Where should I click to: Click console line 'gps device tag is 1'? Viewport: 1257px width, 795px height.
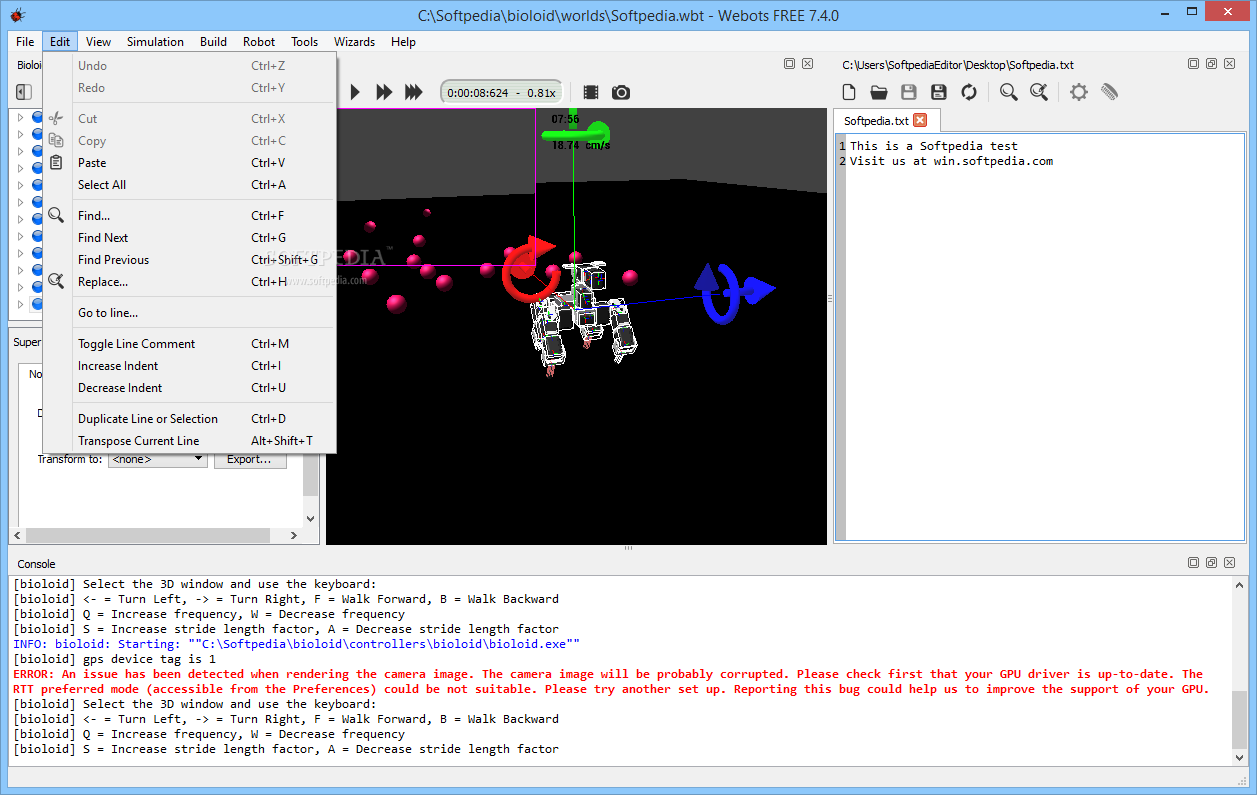coord(114,659)
